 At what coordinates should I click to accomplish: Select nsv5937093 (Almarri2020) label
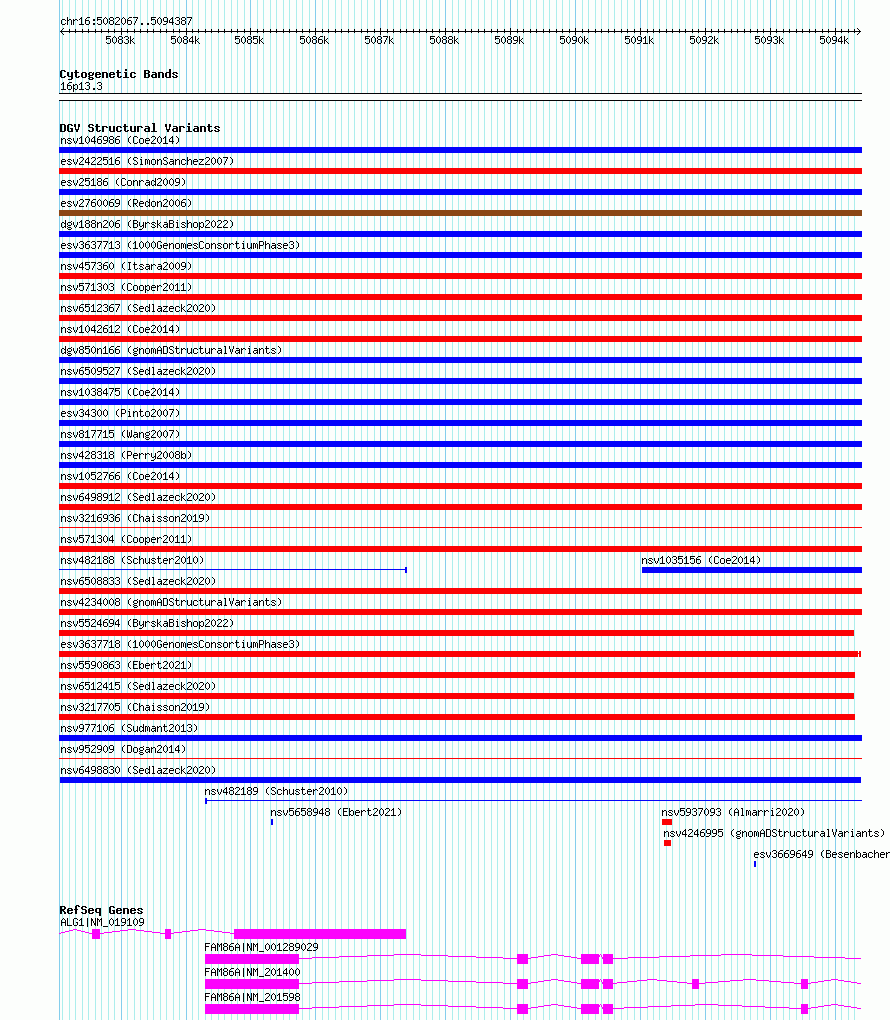733,812
